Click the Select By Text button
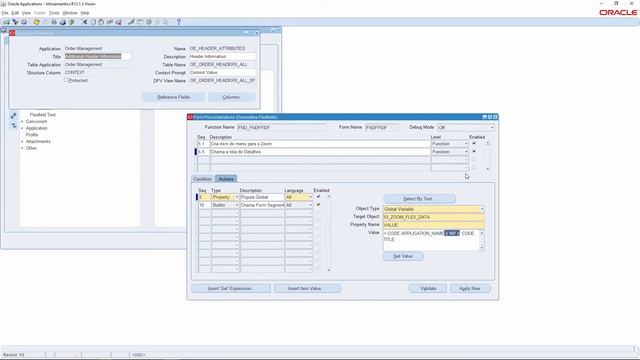The width and height of the screenshot is (640, 360). tap(419, 199)
